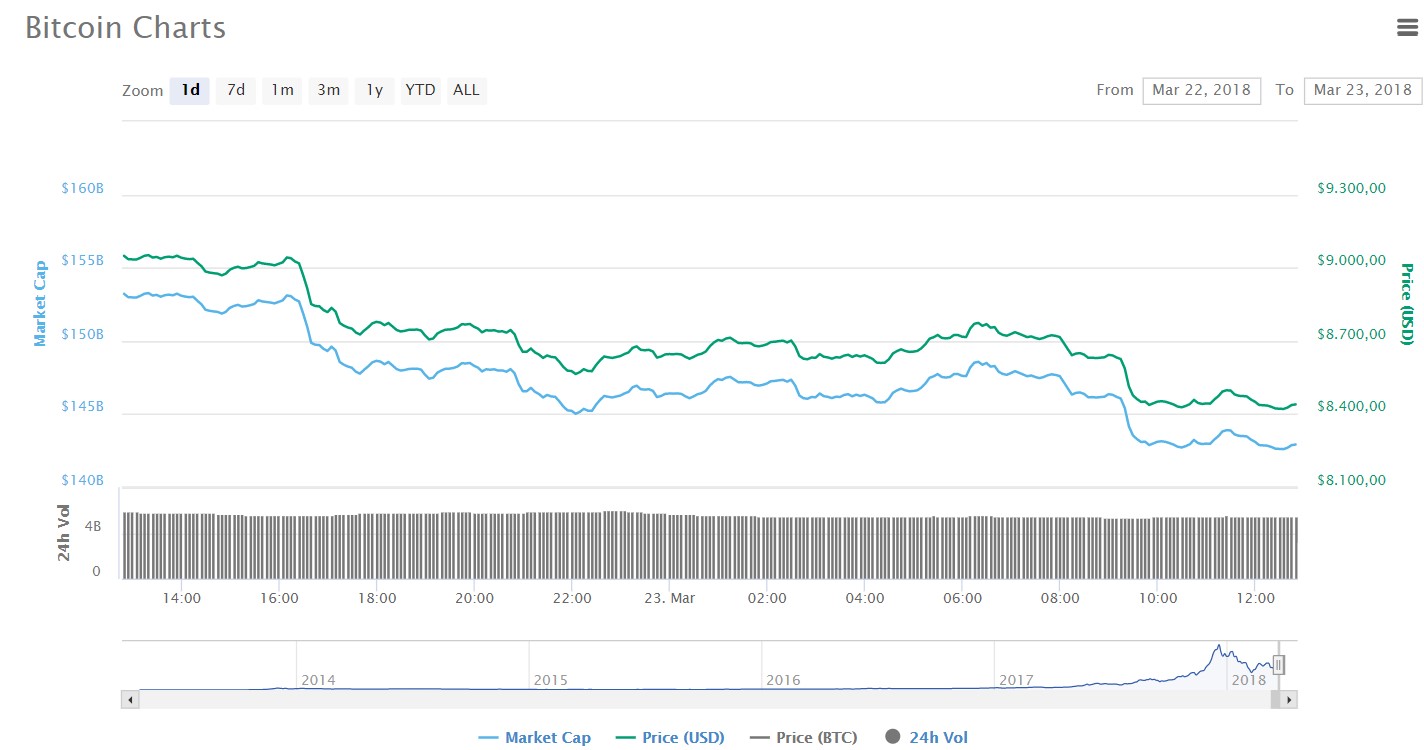
Task: Click the Zoom label
Action: [142, 91]
